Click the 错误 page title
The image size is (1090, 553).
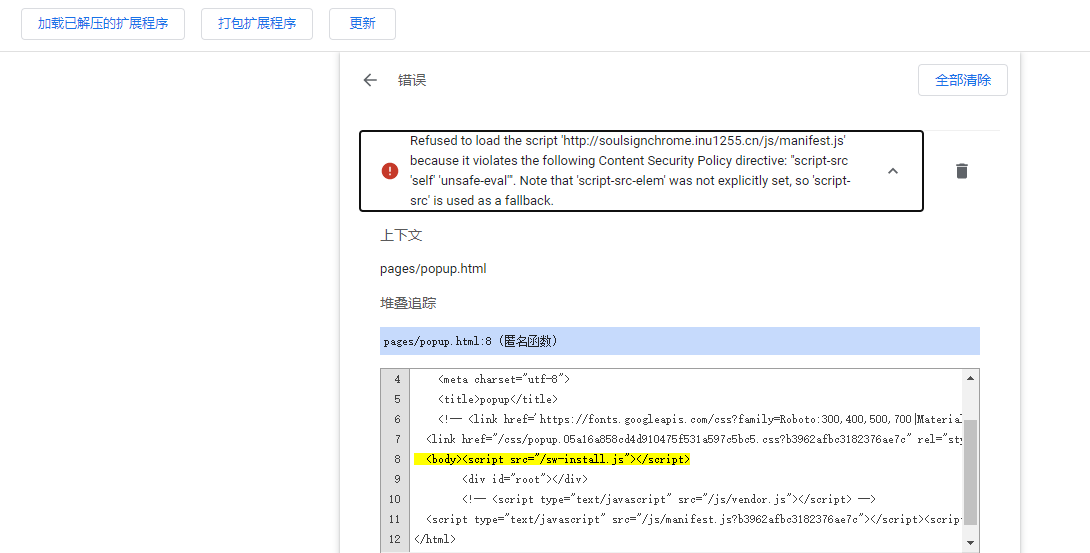tap(412, 80)
